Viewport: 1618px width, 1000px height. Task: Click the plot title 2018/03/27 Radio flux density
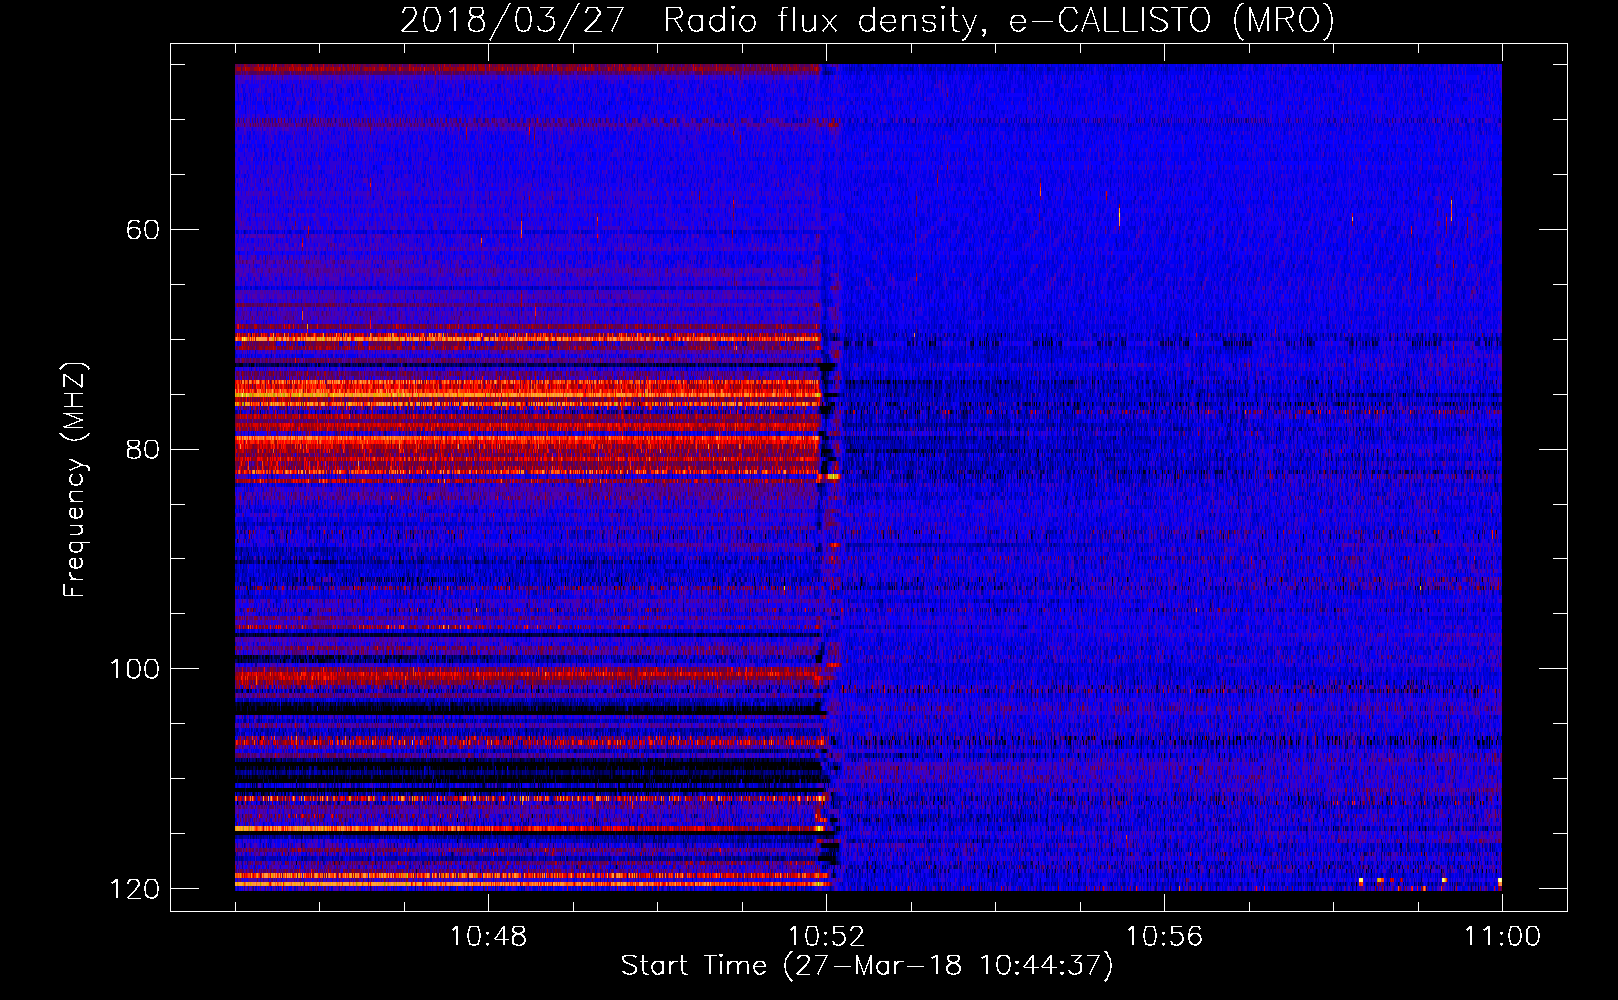867,21
